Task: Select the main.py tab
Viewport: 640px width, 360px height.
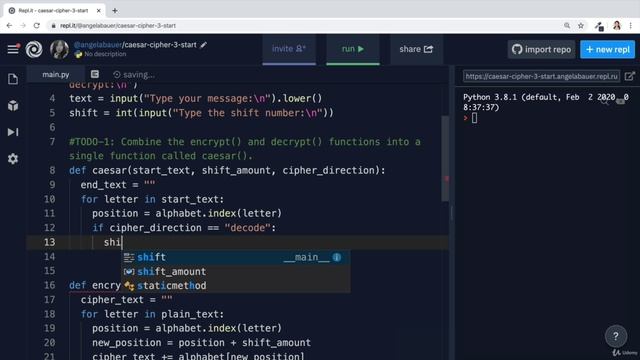Action: tap(56, 75)
